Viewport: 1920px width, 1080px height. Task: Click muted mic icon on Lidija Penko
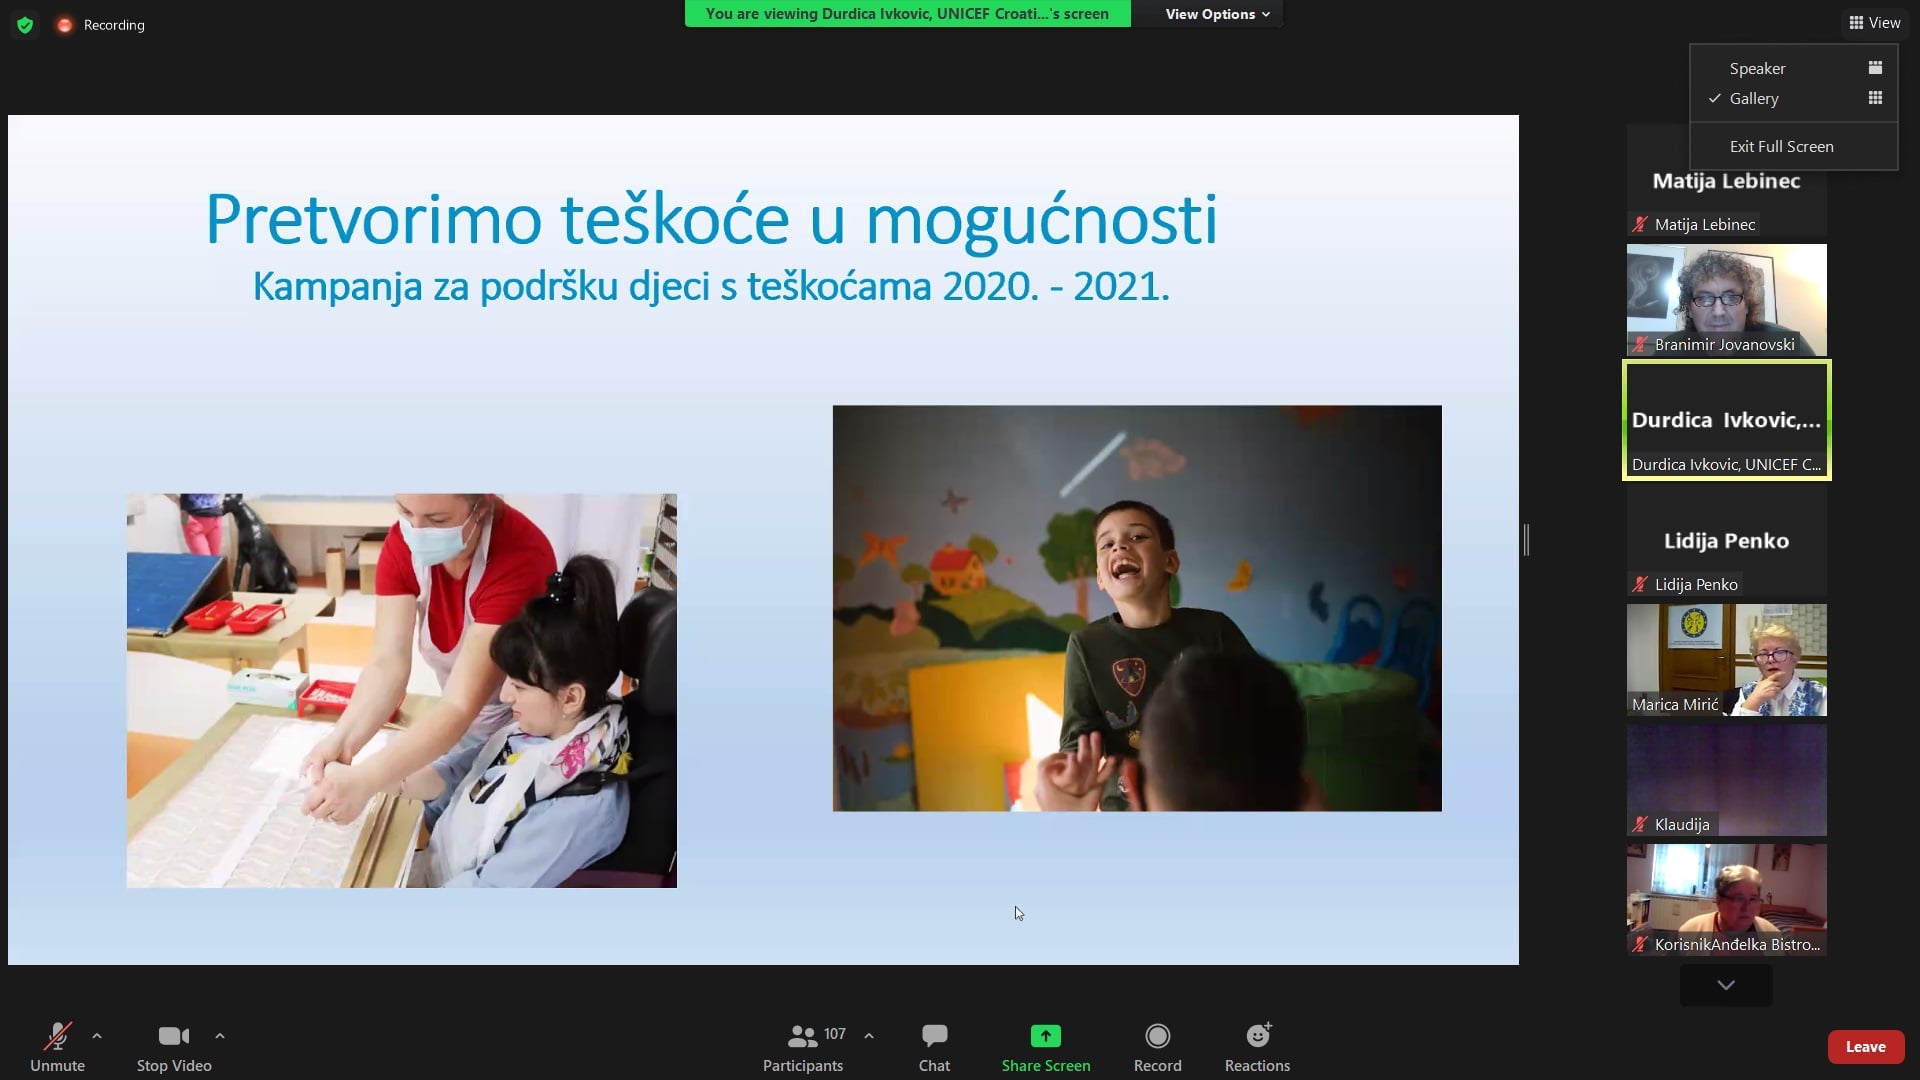[x=1640, y=585]
